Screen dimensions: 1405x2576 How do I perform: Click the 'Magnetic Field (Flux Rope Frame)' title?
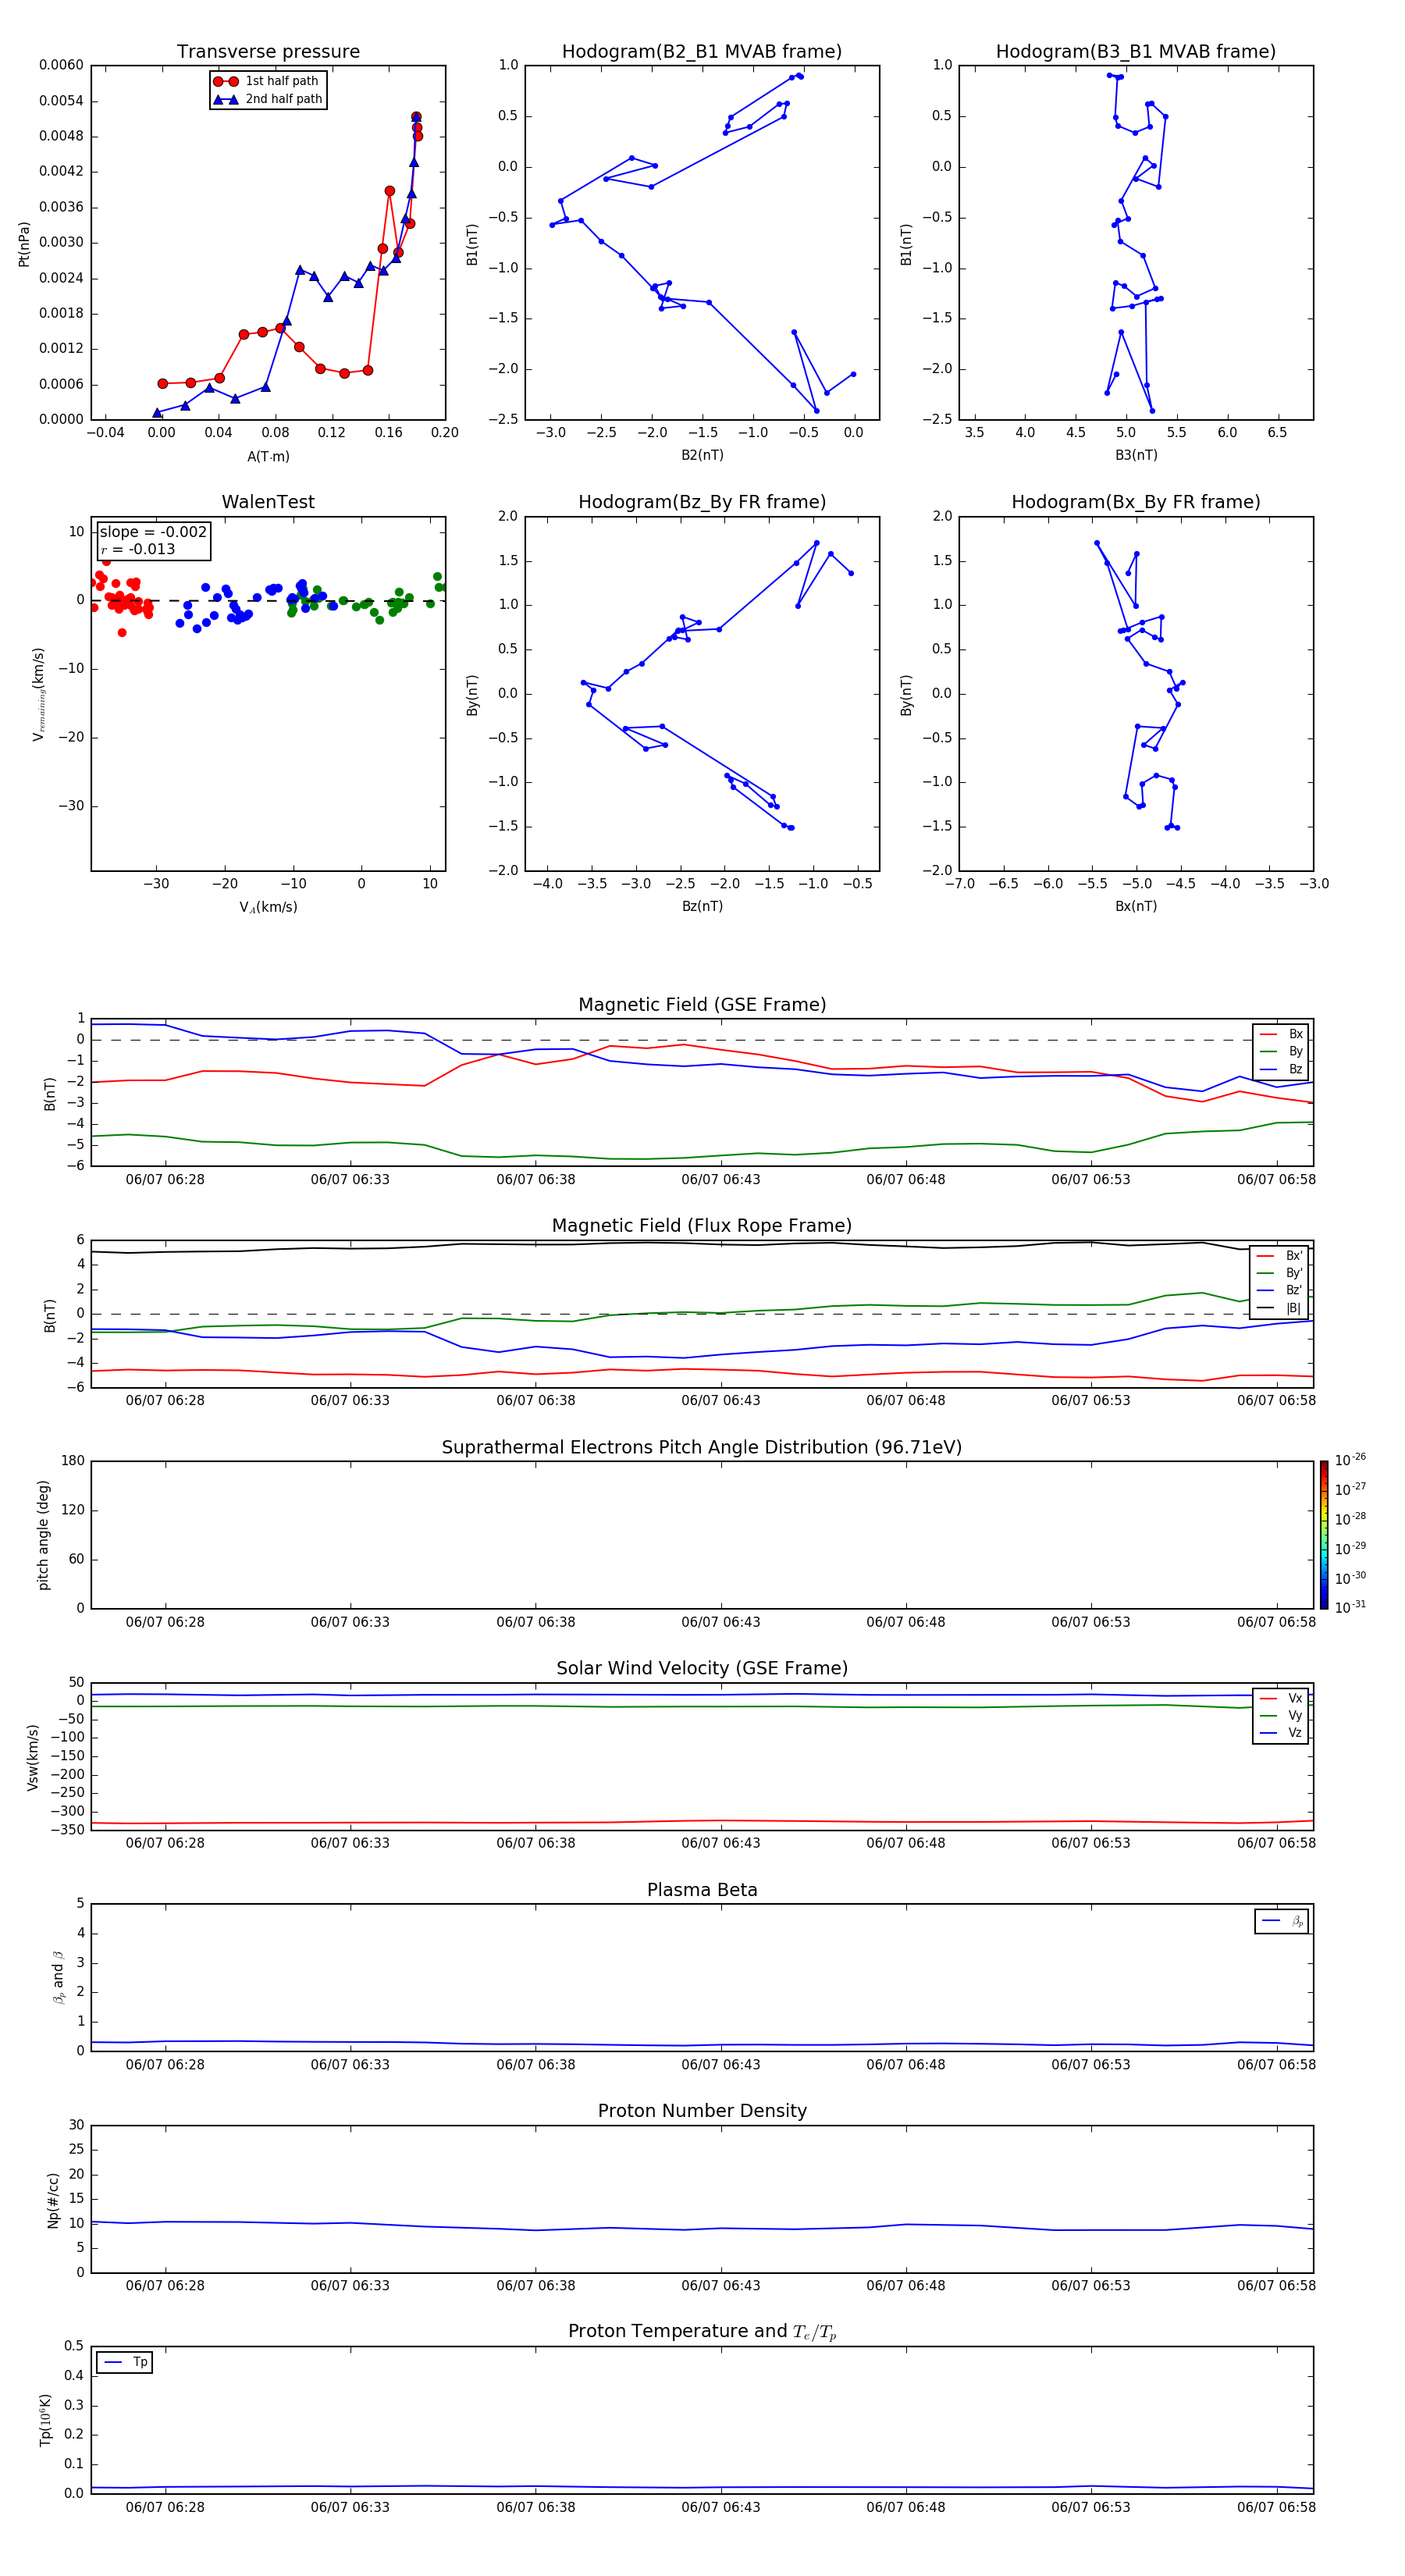tap(702, 1226)
